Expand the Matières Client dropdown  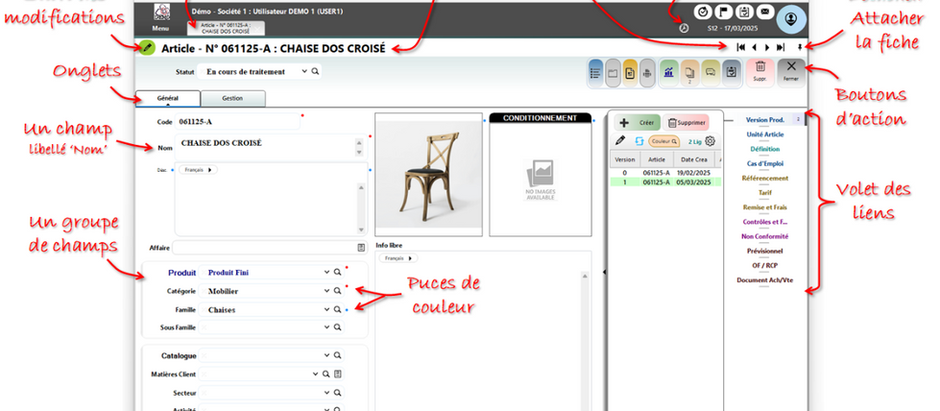click(315, 374)
